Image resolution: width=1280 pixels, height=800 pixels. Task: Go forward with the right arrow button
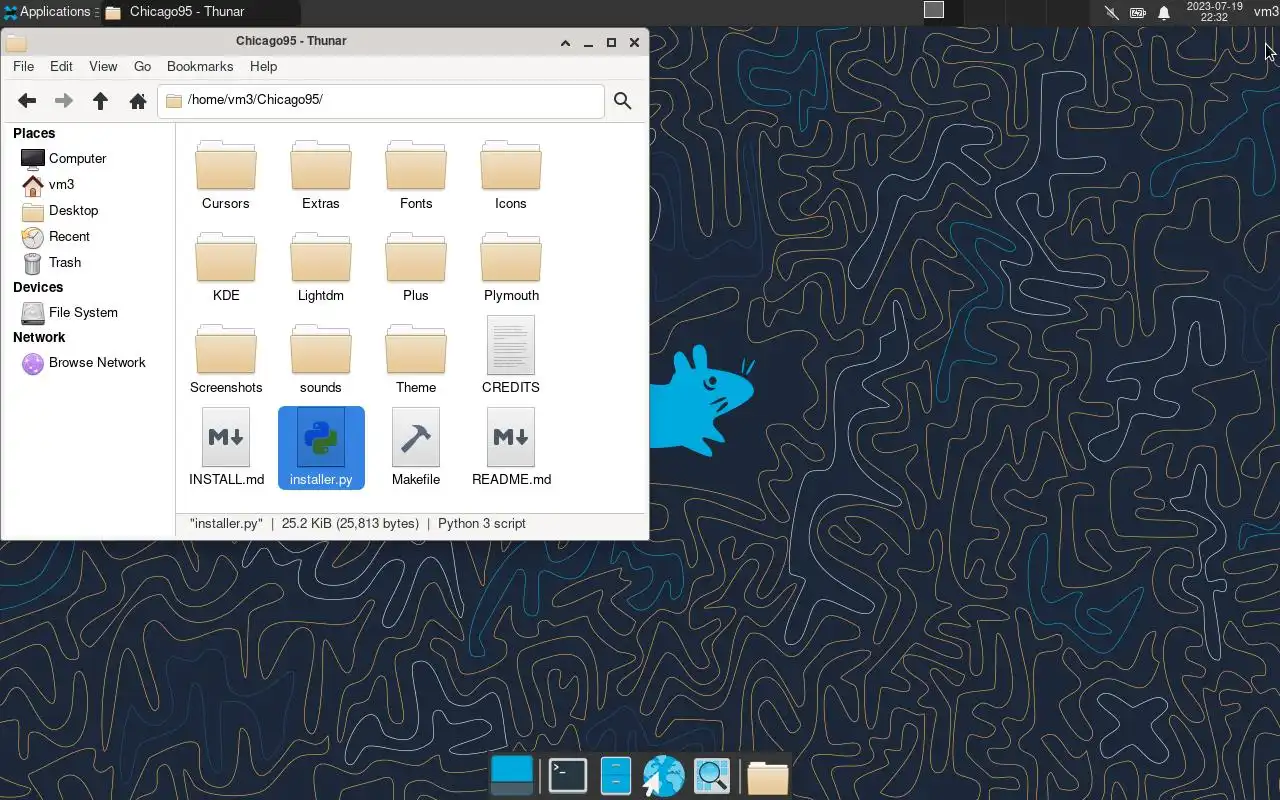click(64, 101)
